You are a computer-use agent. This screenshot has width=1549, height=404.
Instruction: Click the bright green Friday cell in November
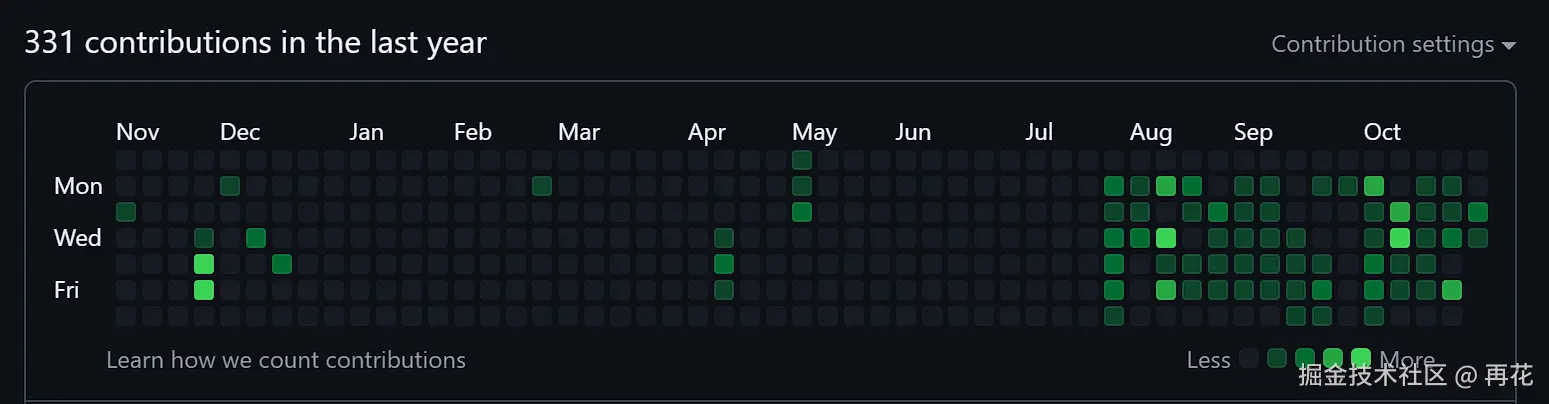click(x=204, y=290)
